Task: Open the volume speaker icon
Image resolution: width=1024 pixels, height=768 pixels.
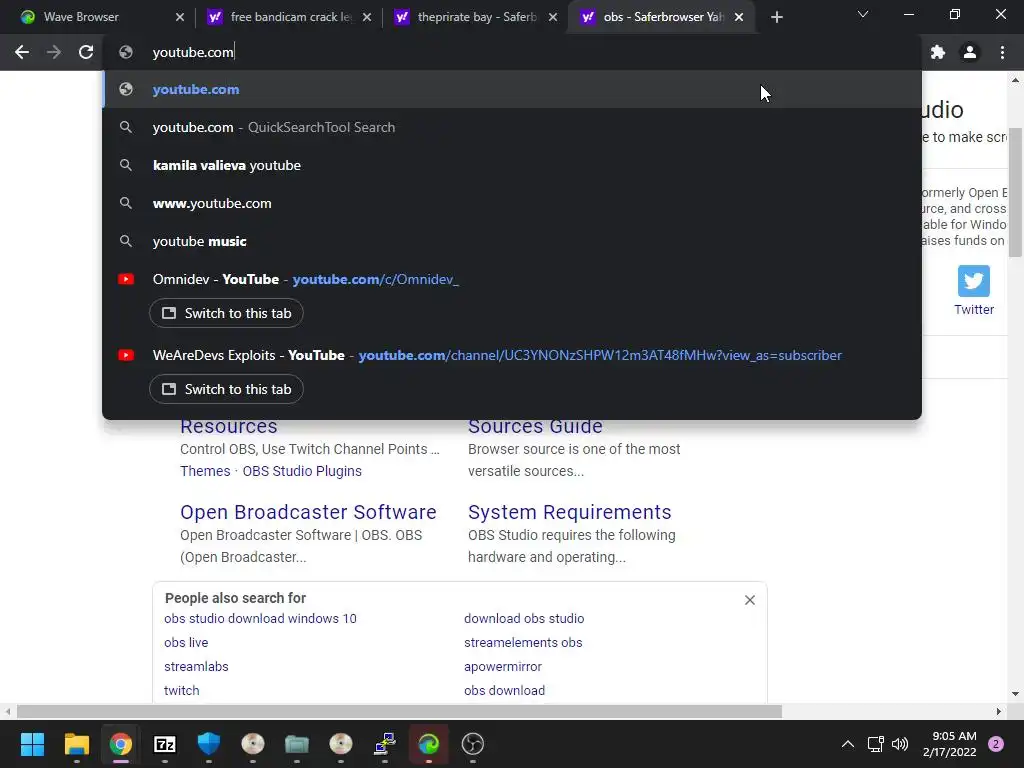Action: (900, 744)
